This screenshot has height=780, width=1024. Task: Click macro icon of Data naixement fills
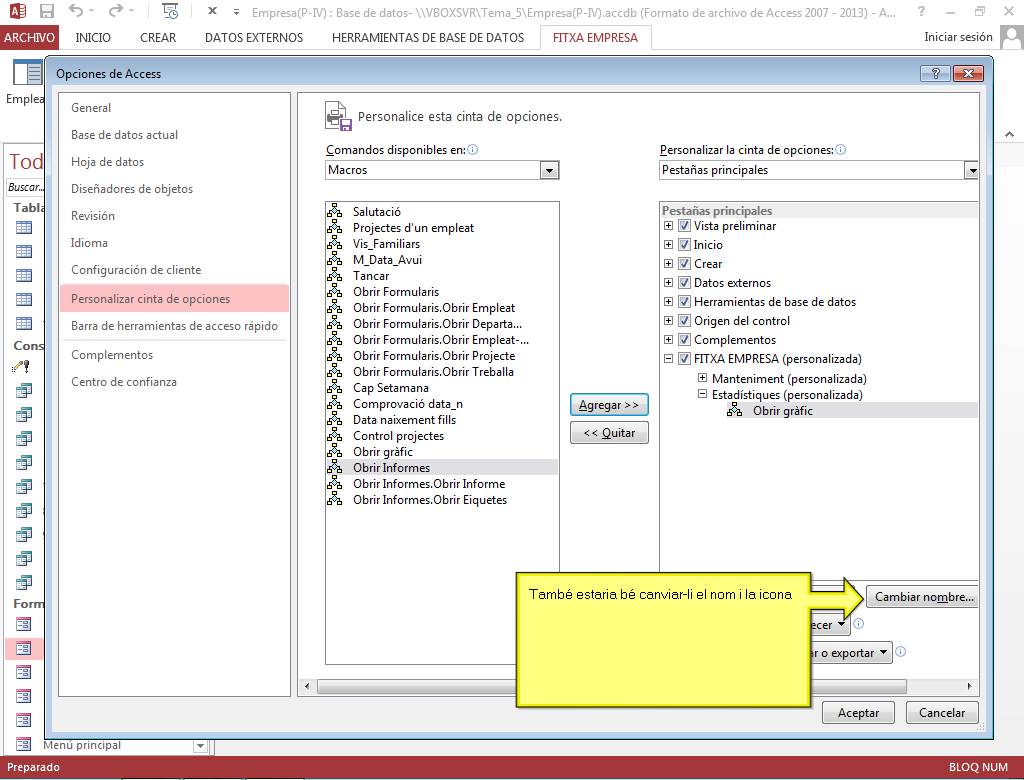[334, 419]
